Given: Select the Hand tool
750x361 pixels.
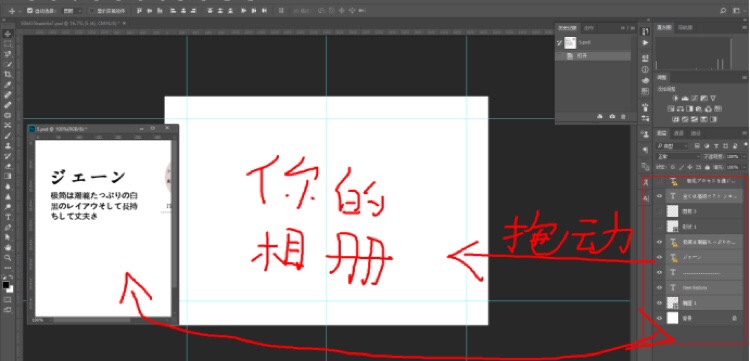Looking at the screenshot, I should (8, 248).
